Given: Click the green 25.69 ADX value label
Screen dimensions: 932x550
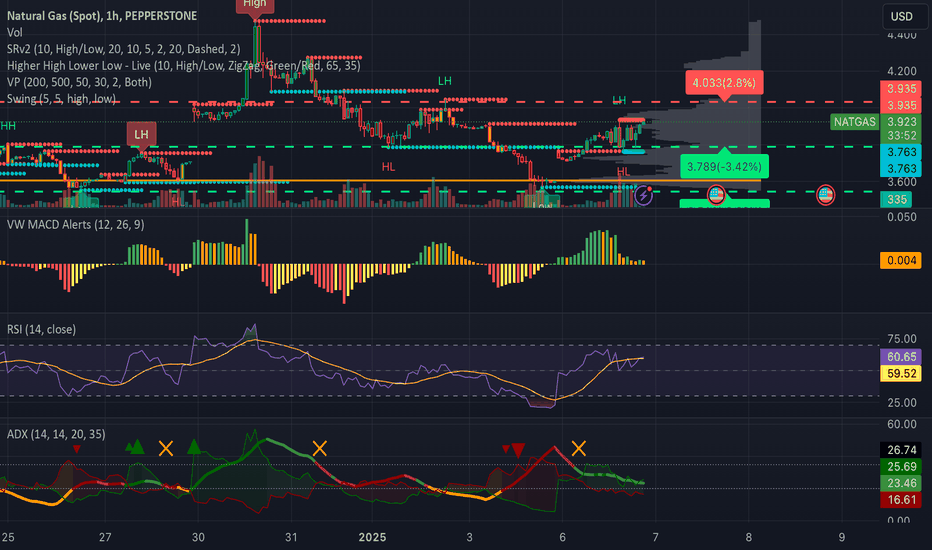Looking at the screenshot, I should click(x=901, y=467).
